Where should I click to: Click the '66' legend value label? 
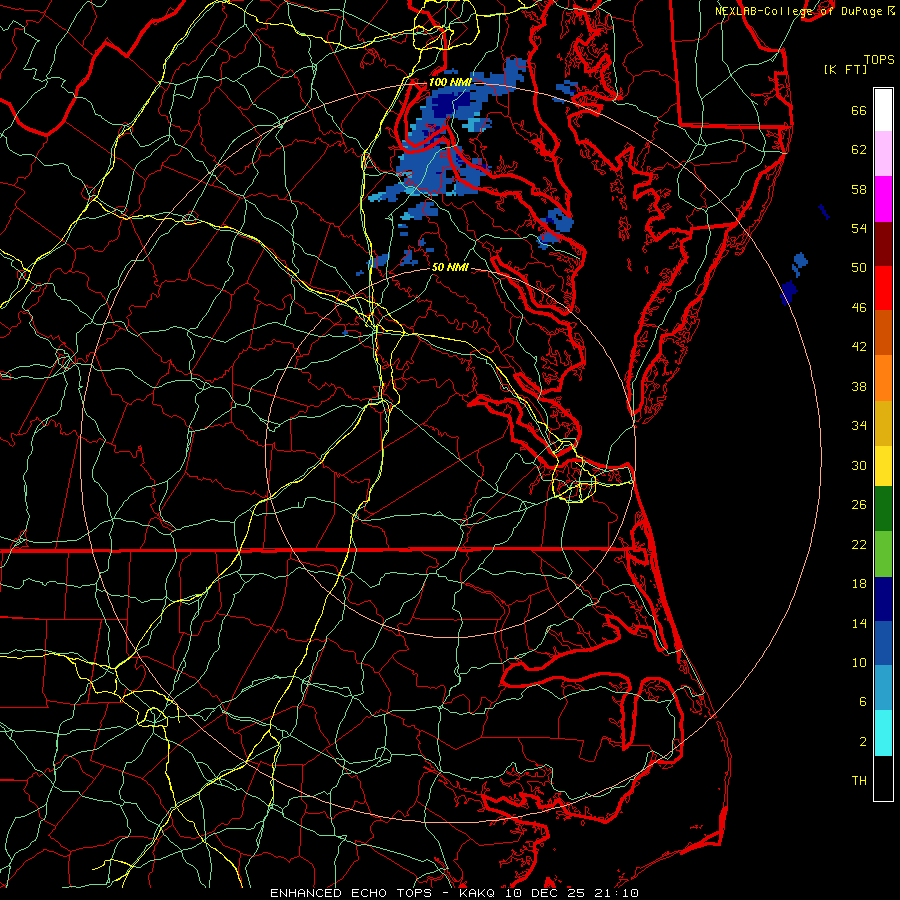pyautogui.click(x=859, y=110)
